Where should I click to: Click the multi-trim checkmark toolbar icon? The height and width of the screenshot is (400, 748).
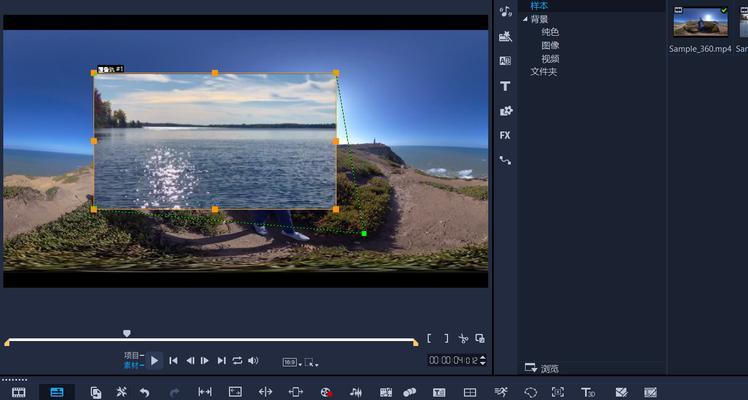(621, 392)
